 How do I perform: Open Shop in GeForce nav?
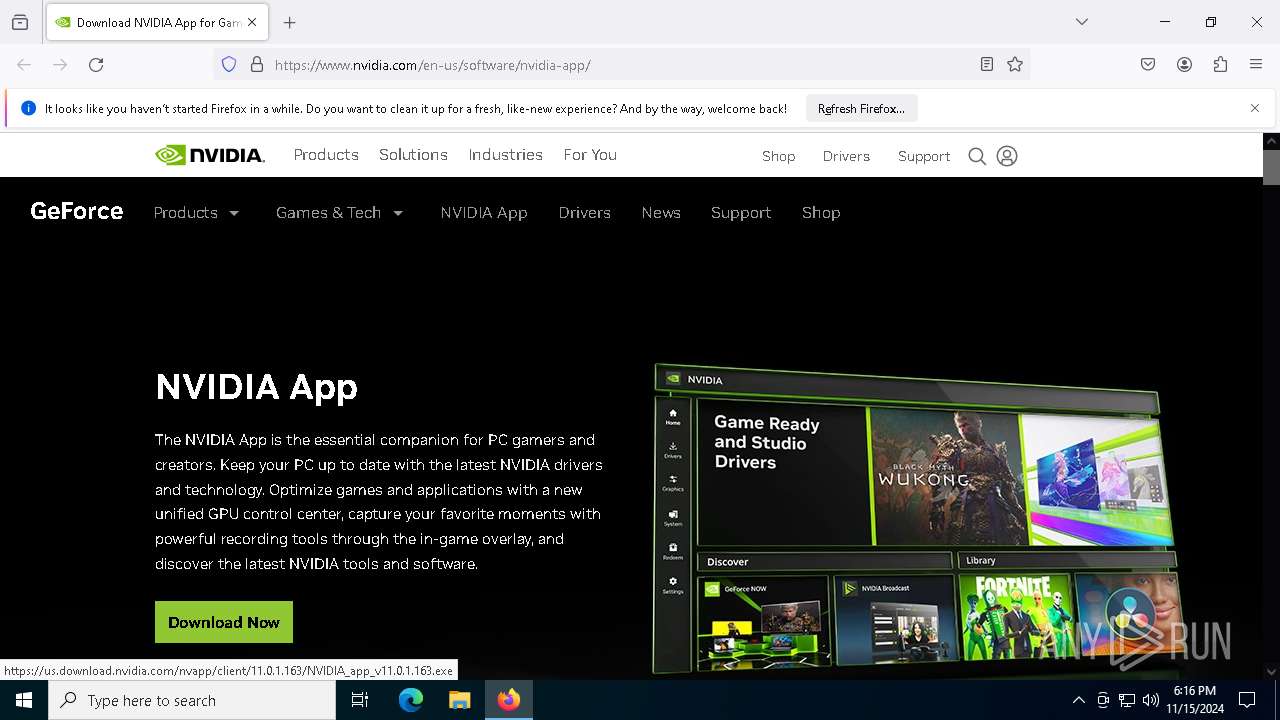click(x=821, y=213)
